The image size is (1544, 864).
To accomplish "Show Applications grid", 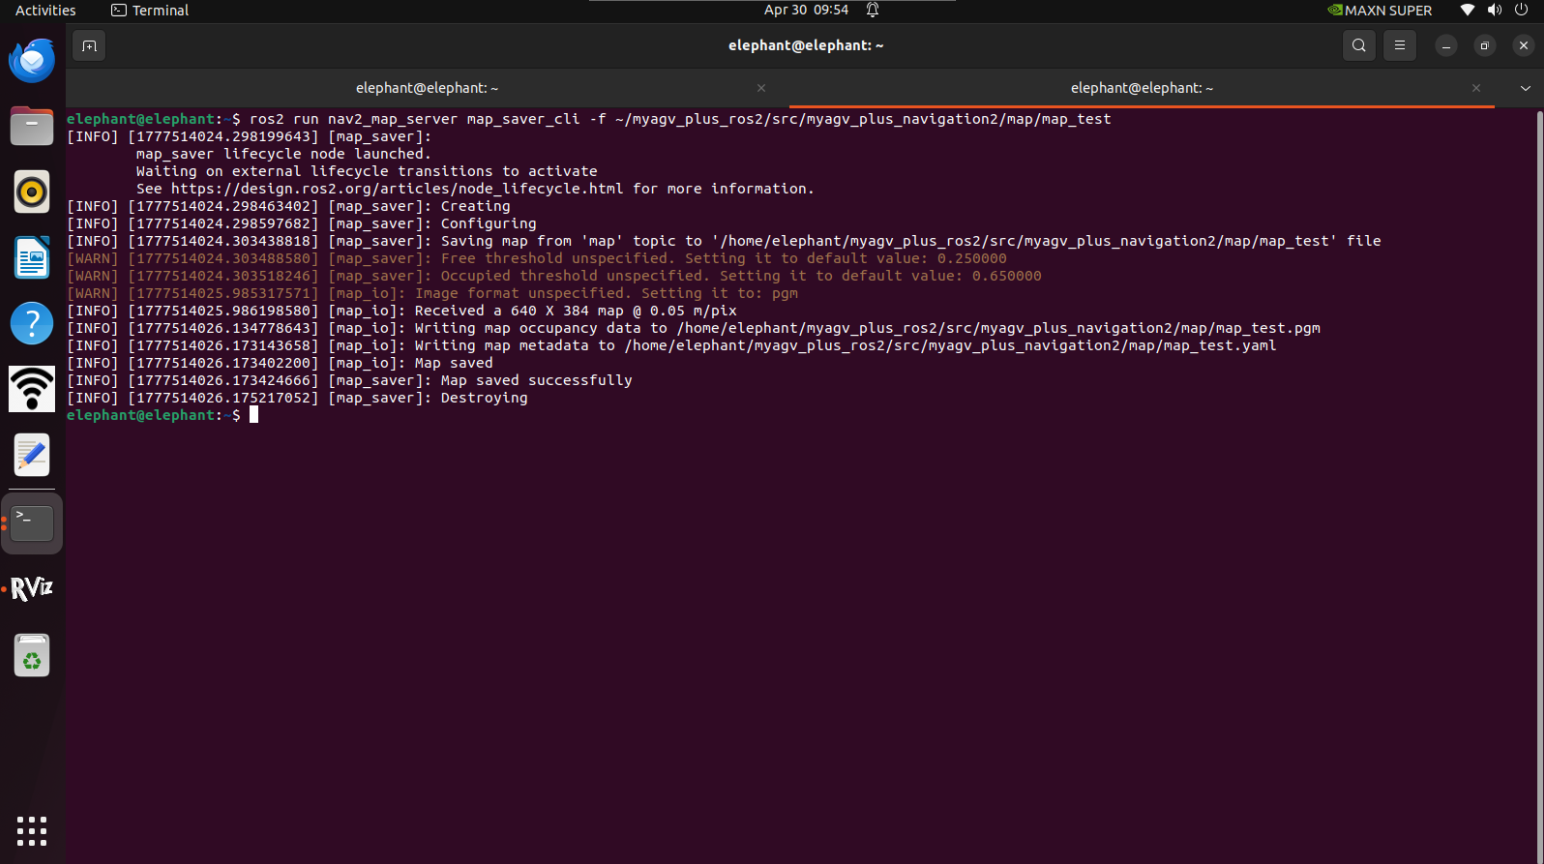I will [x=32, y=830].
